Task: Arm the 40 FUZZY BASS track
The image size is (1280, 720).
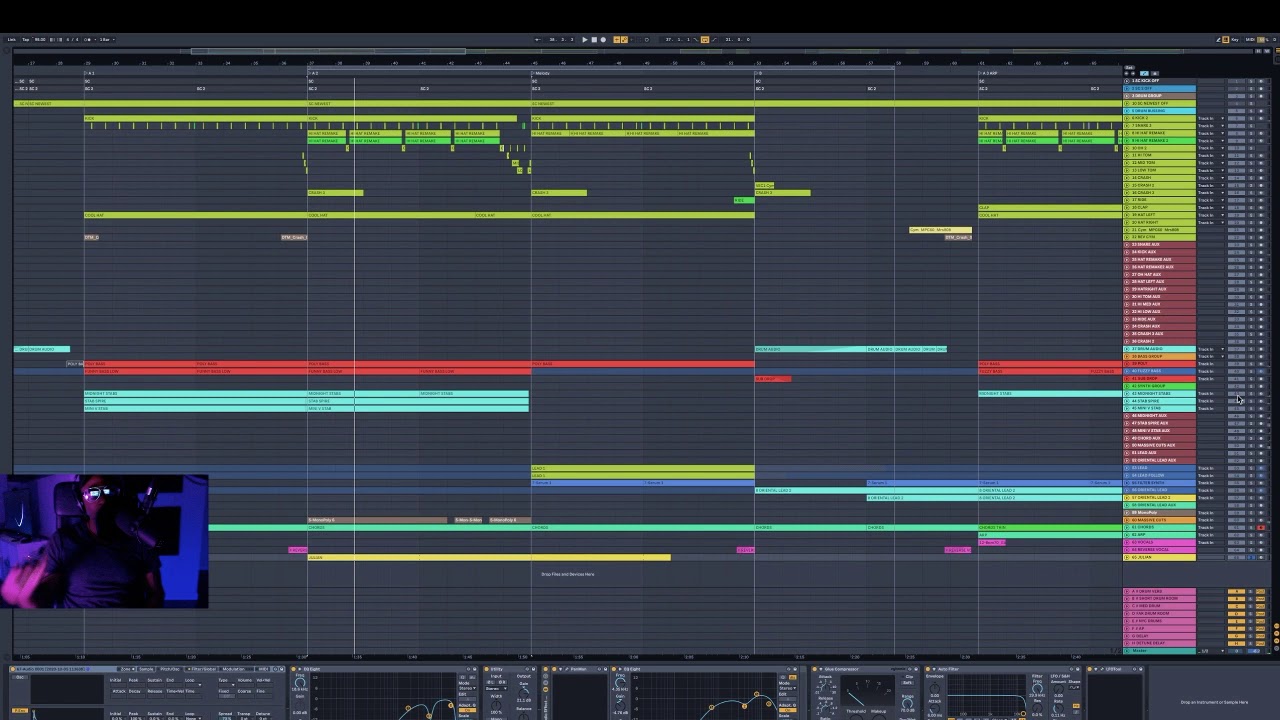Action: point(1261,371)
